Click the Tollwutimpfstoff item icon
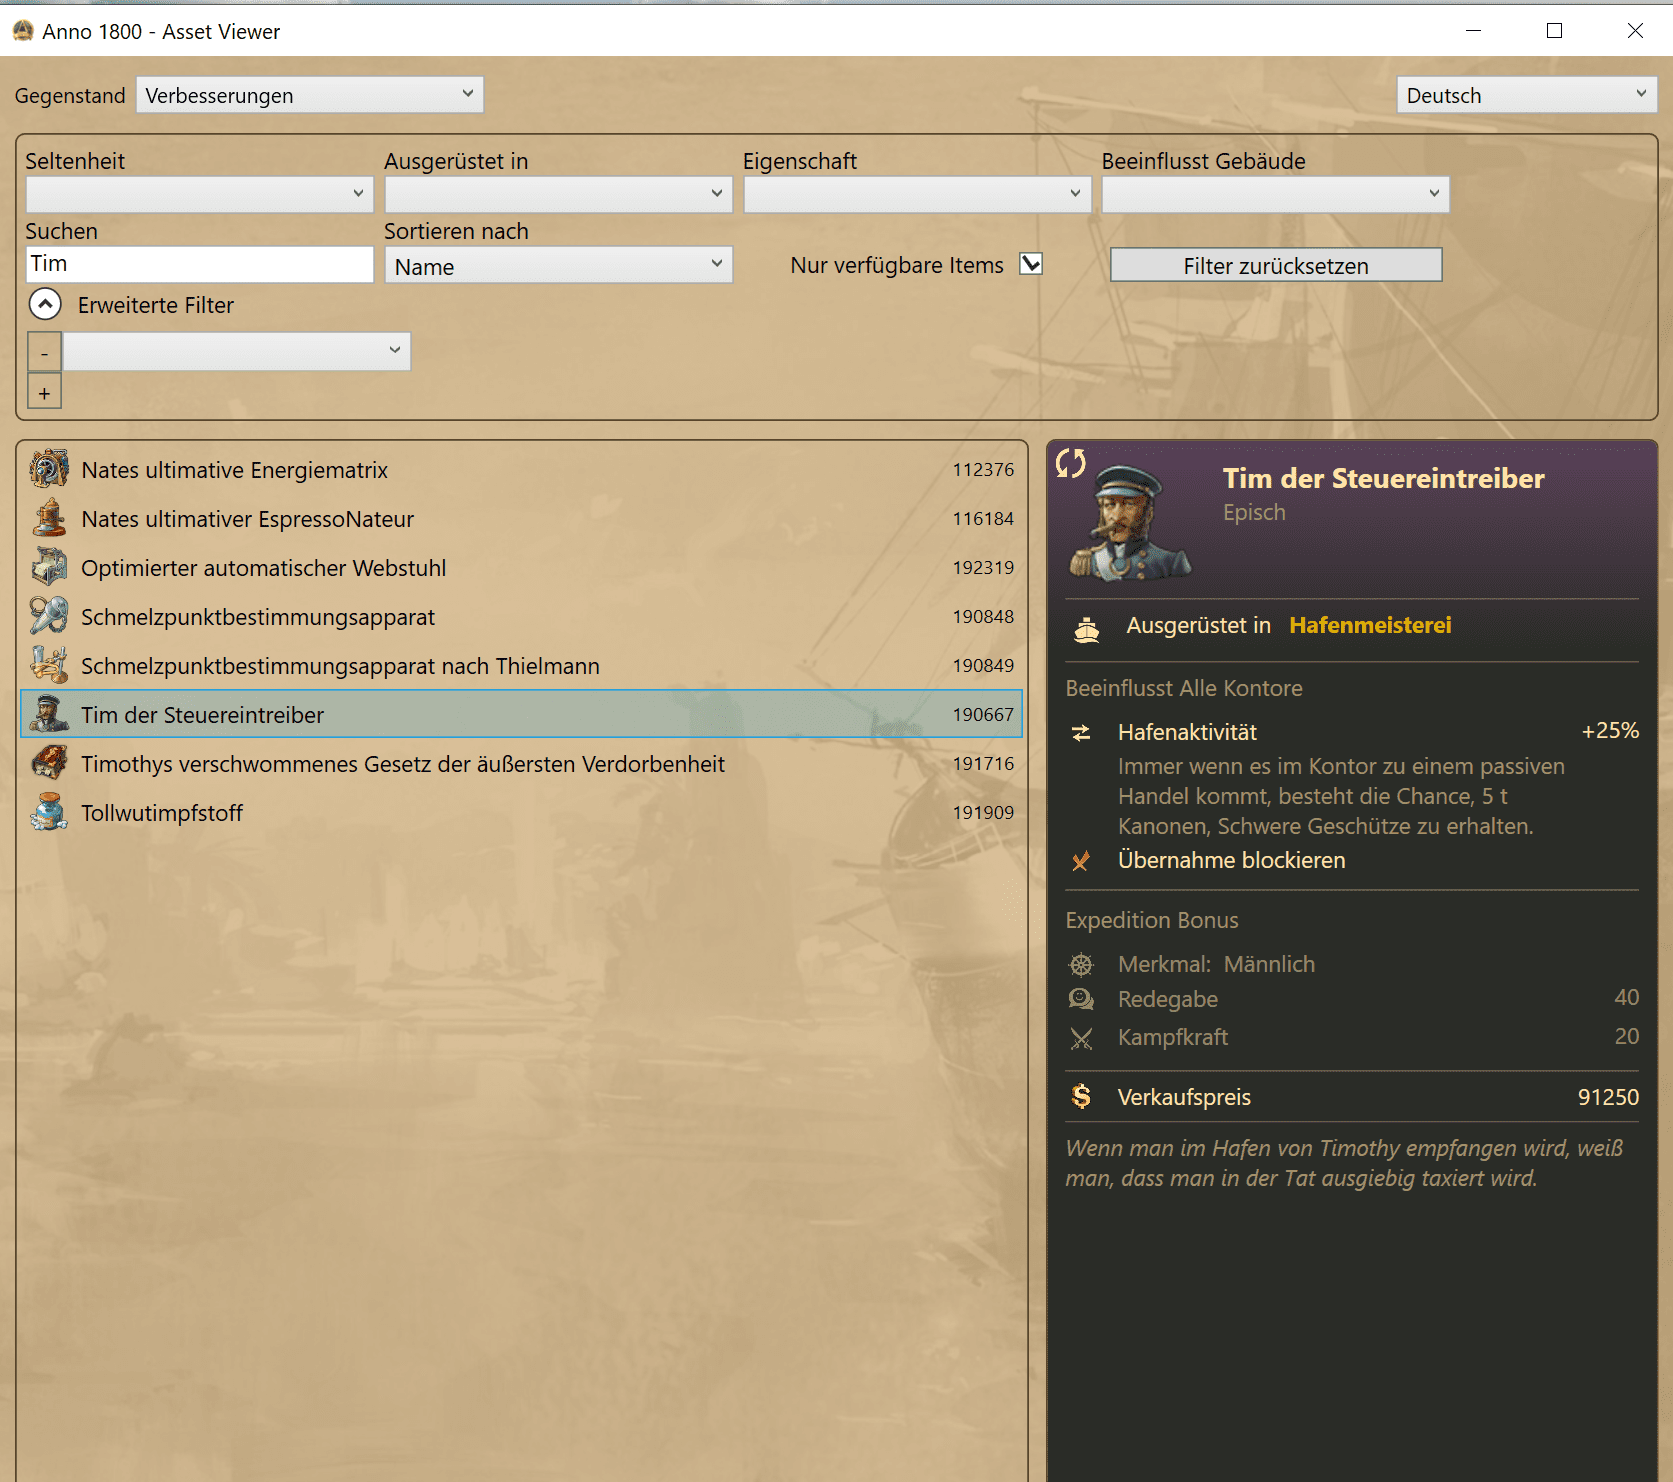 click(x=49, y=812)
